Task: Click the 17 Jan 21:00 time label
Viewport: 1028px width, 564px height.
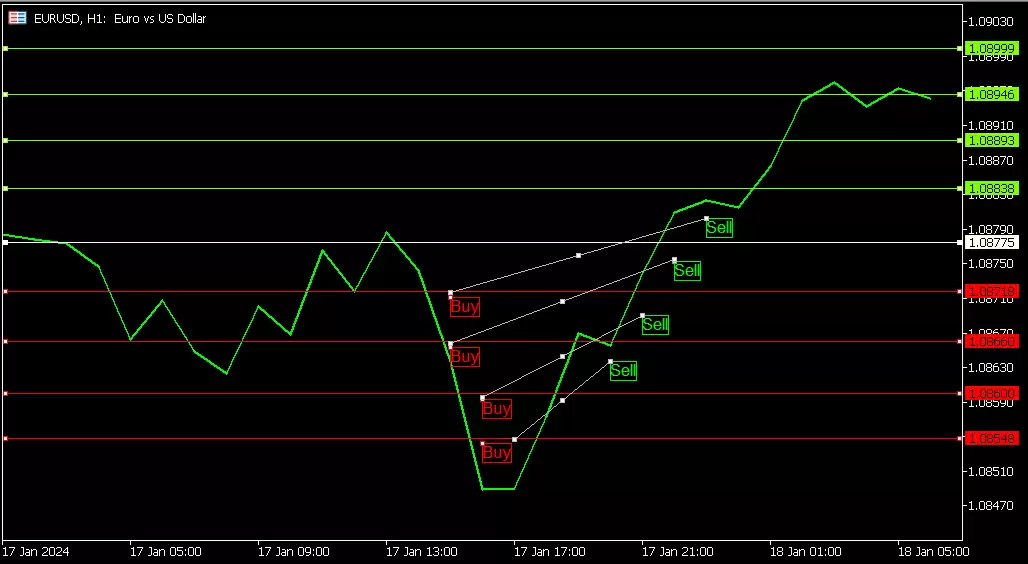Action: (x=677, y=551)
